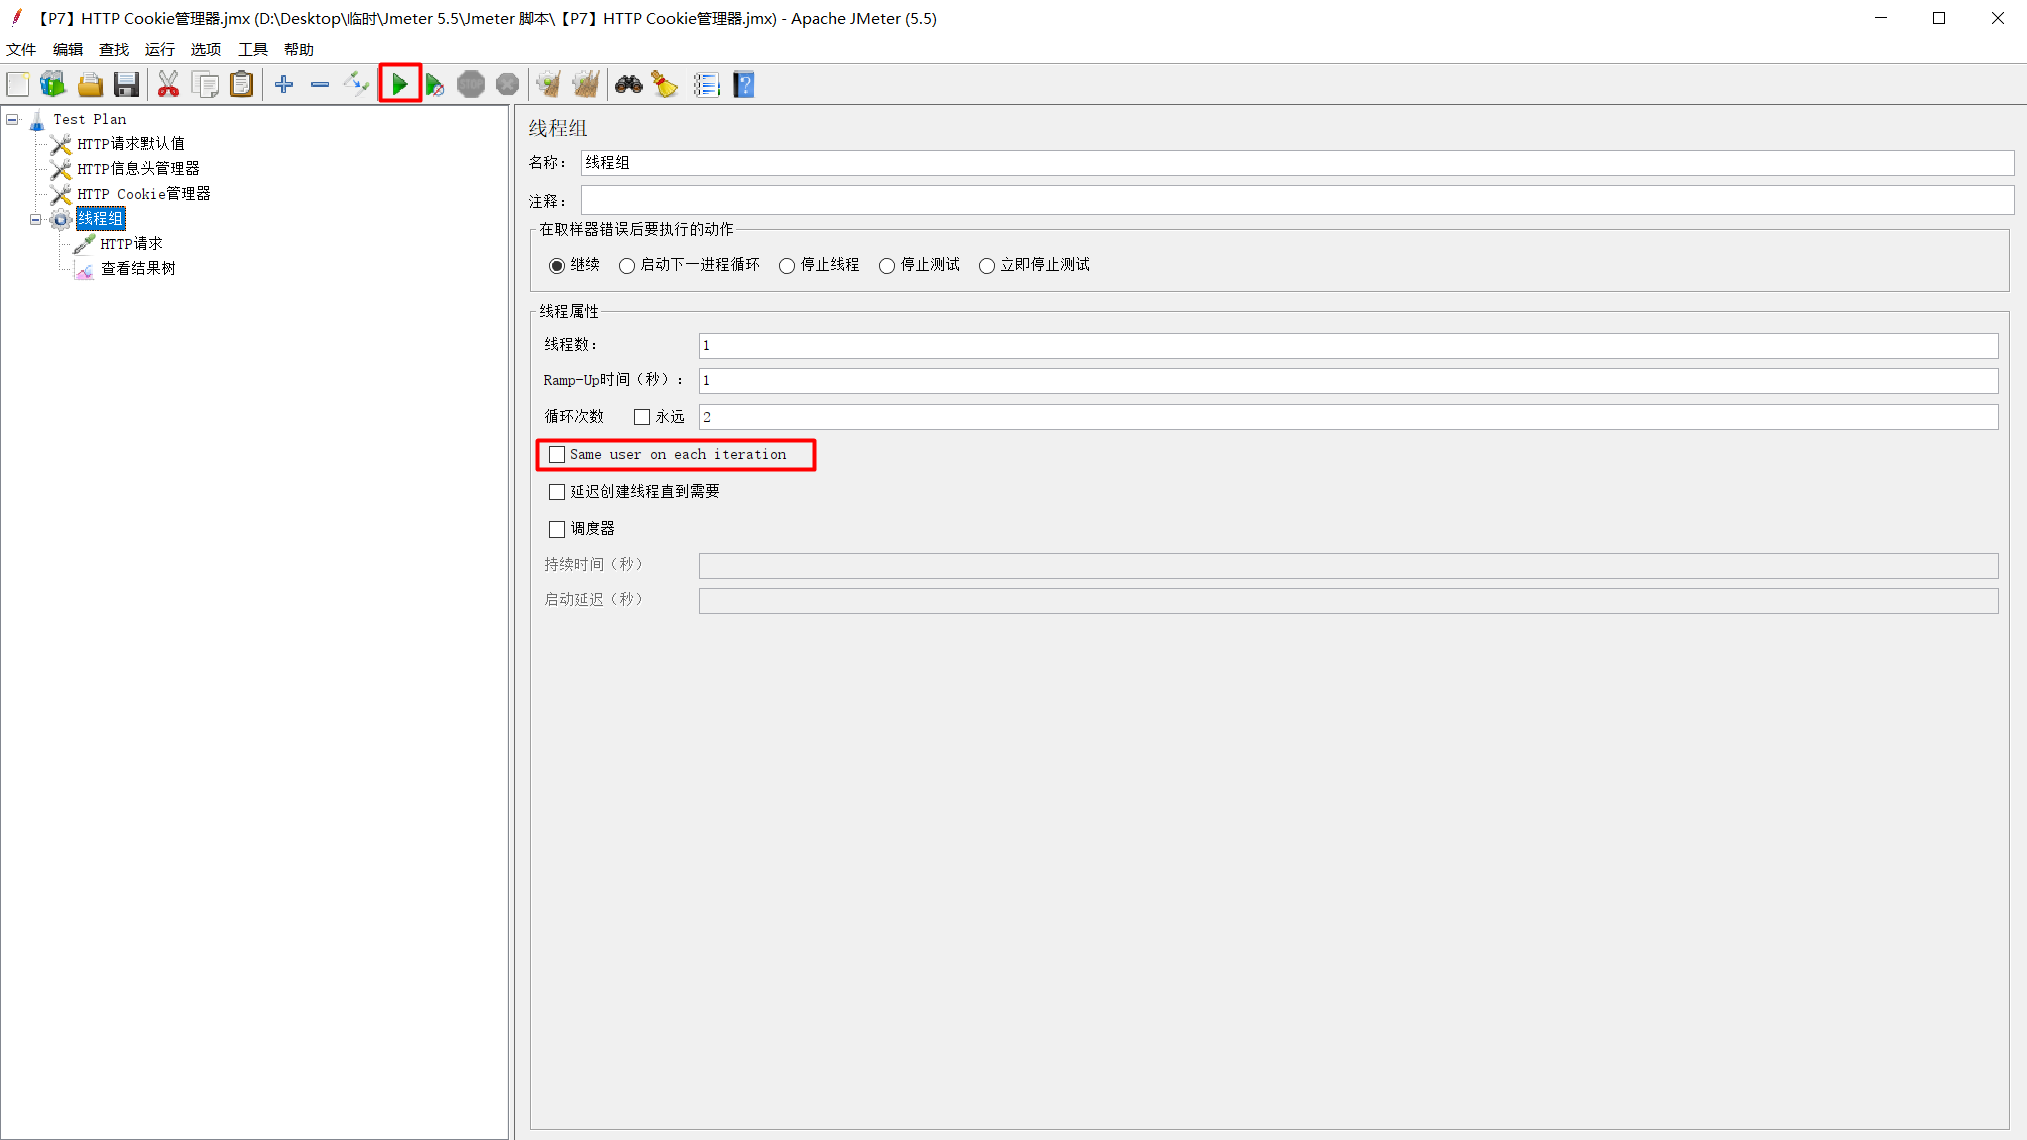Collapse the 线程组 tree node

tap(36, 219)
